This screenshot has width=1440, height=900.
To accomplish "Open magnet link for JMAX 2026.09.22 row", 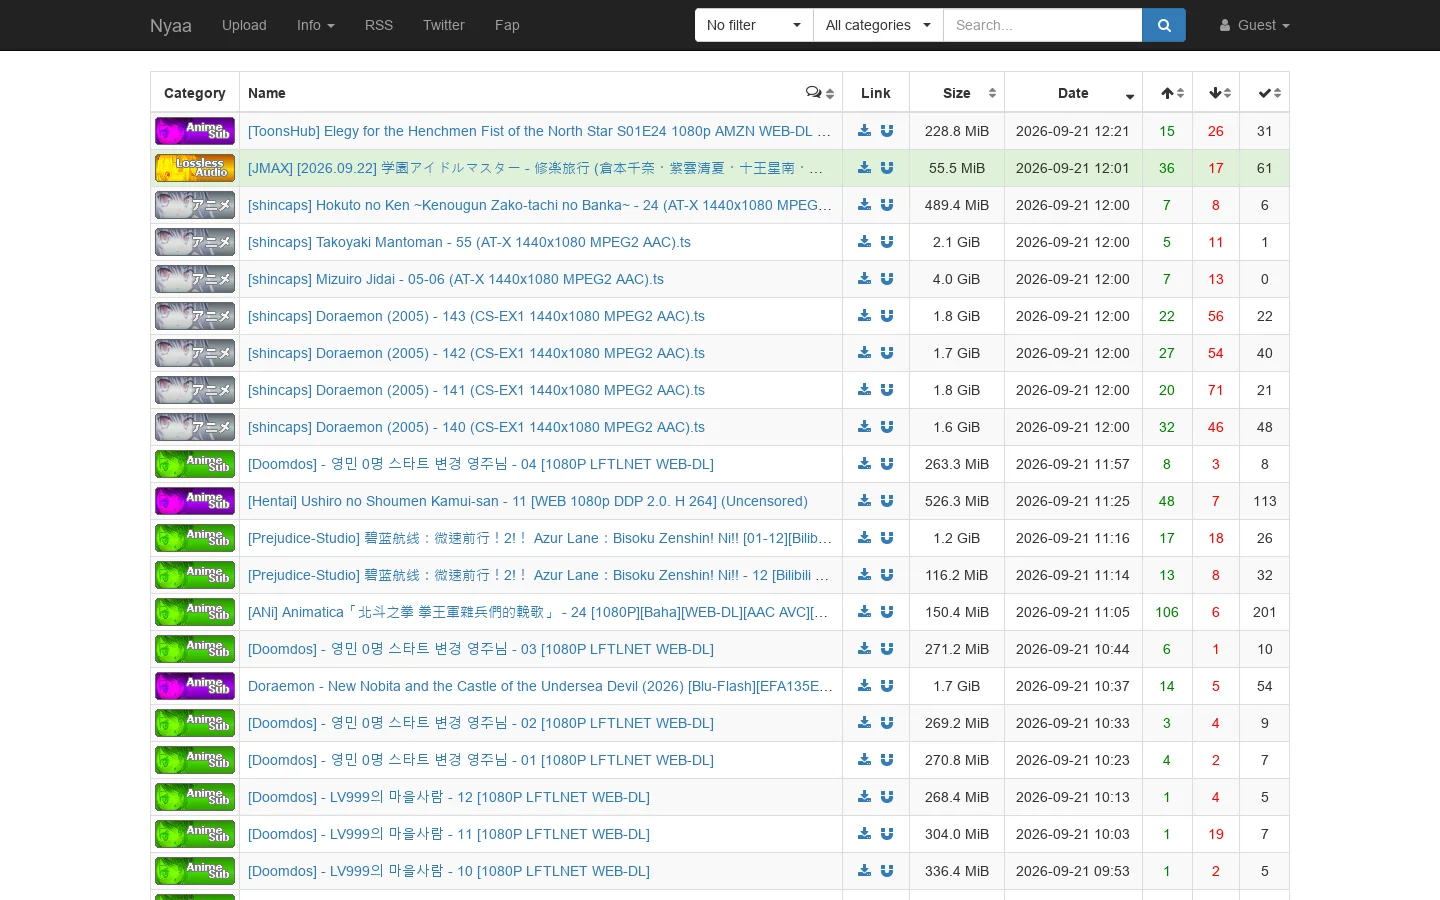I will coord(887,168).
